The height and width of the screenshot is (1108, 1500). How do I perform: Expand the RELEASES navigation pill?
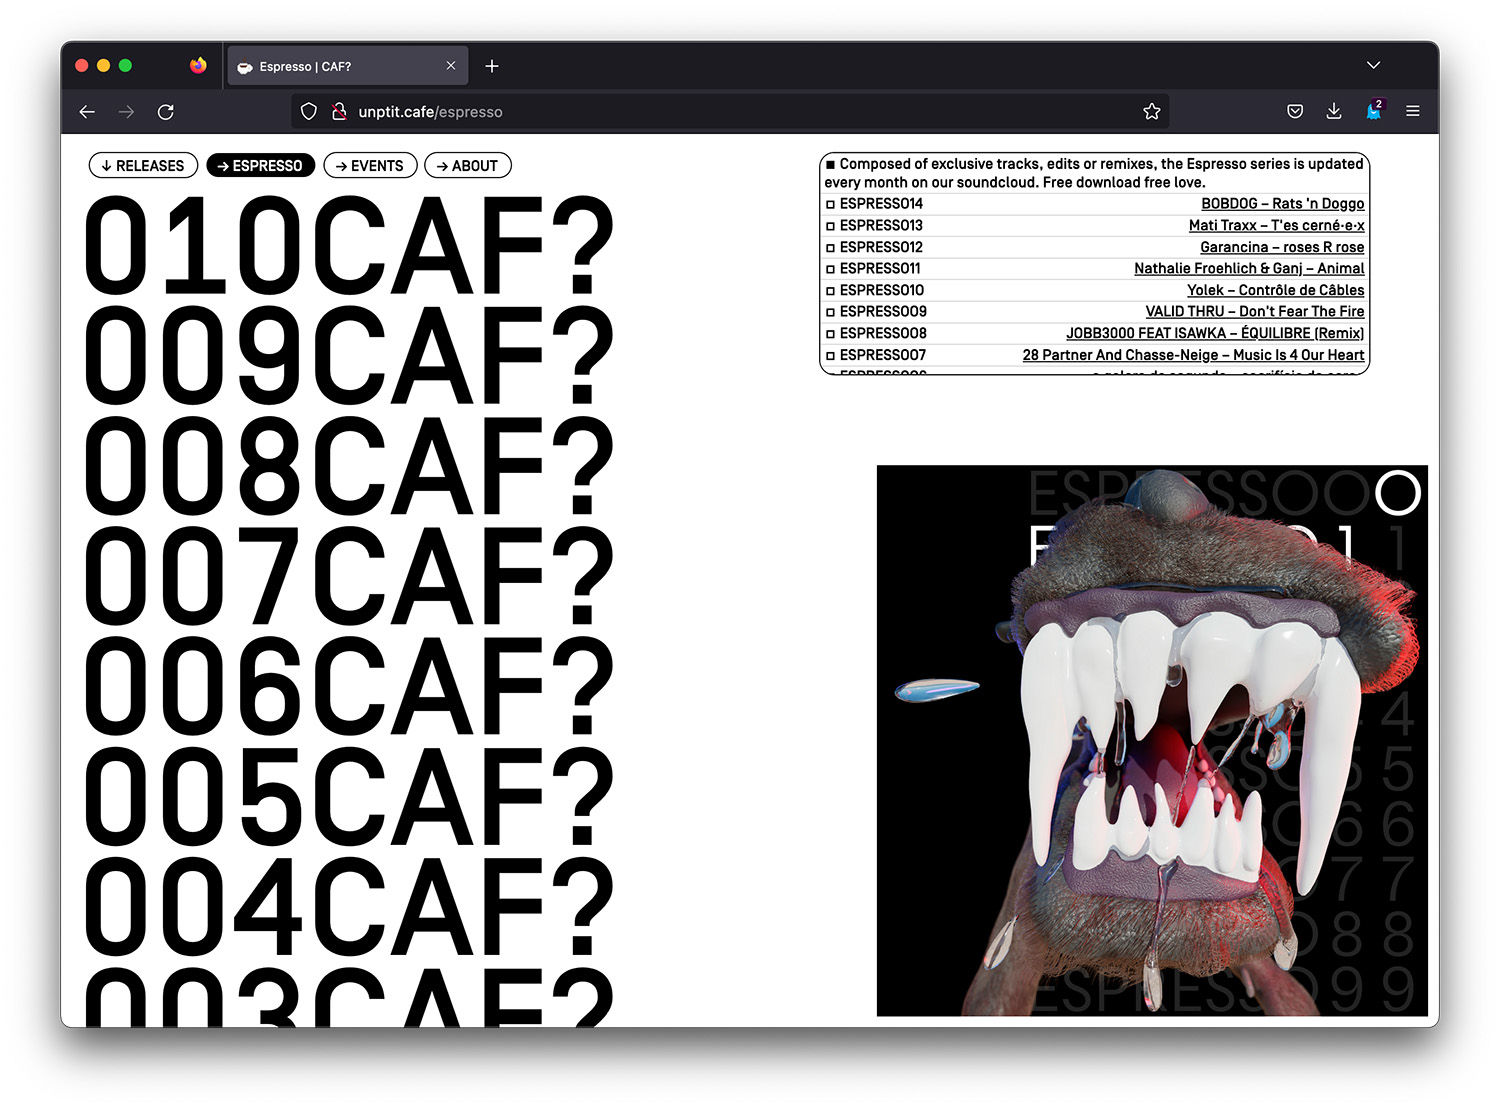[143, 166]
